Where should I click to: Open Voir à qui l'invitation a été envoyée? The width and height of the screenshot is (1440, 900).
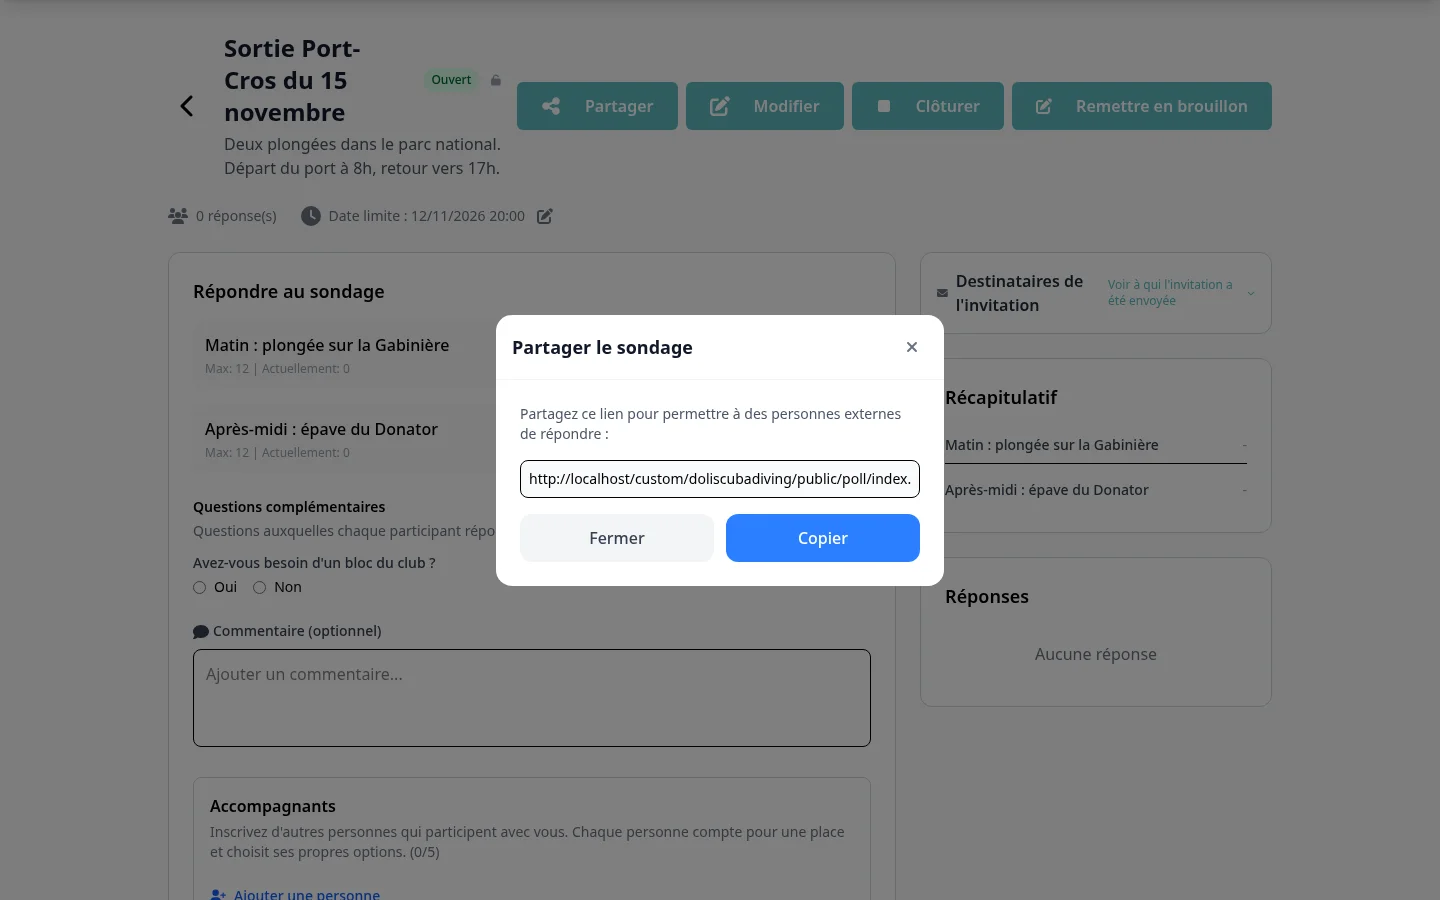(x=1170, y=293)
